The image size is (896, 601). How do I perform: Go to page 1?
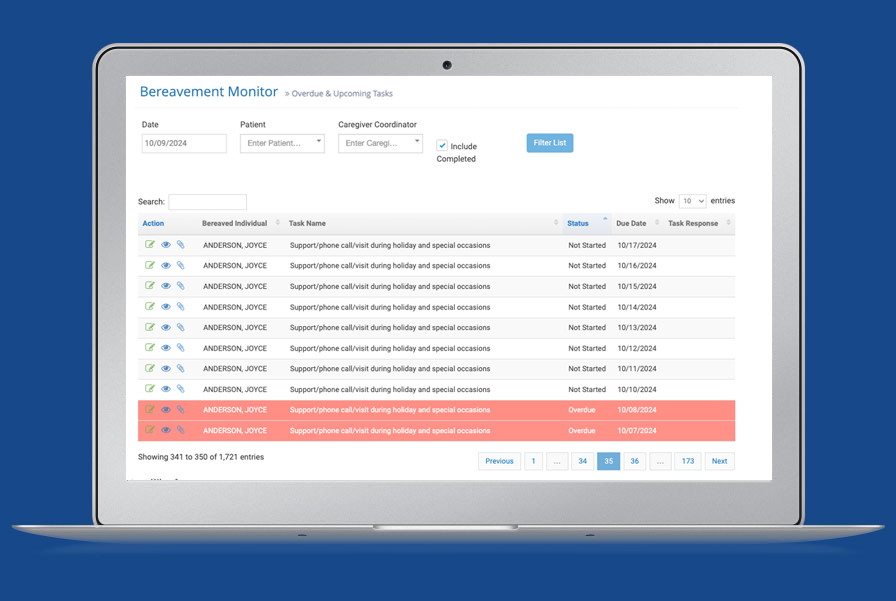click(x=533, y=461)
